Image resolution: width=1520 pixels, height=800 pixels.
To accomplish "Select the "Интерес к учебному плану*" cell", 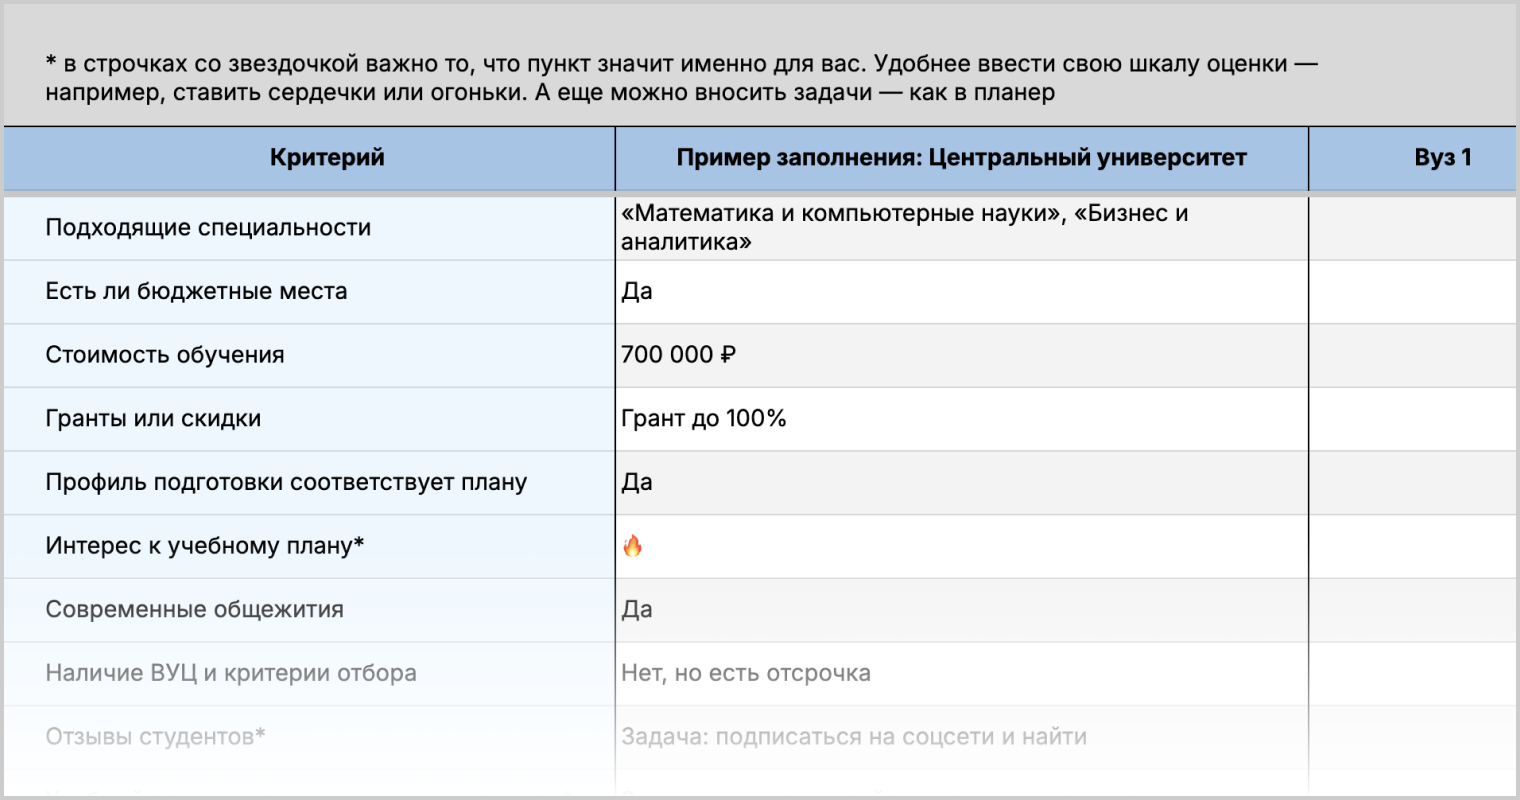I will point(205,546).
